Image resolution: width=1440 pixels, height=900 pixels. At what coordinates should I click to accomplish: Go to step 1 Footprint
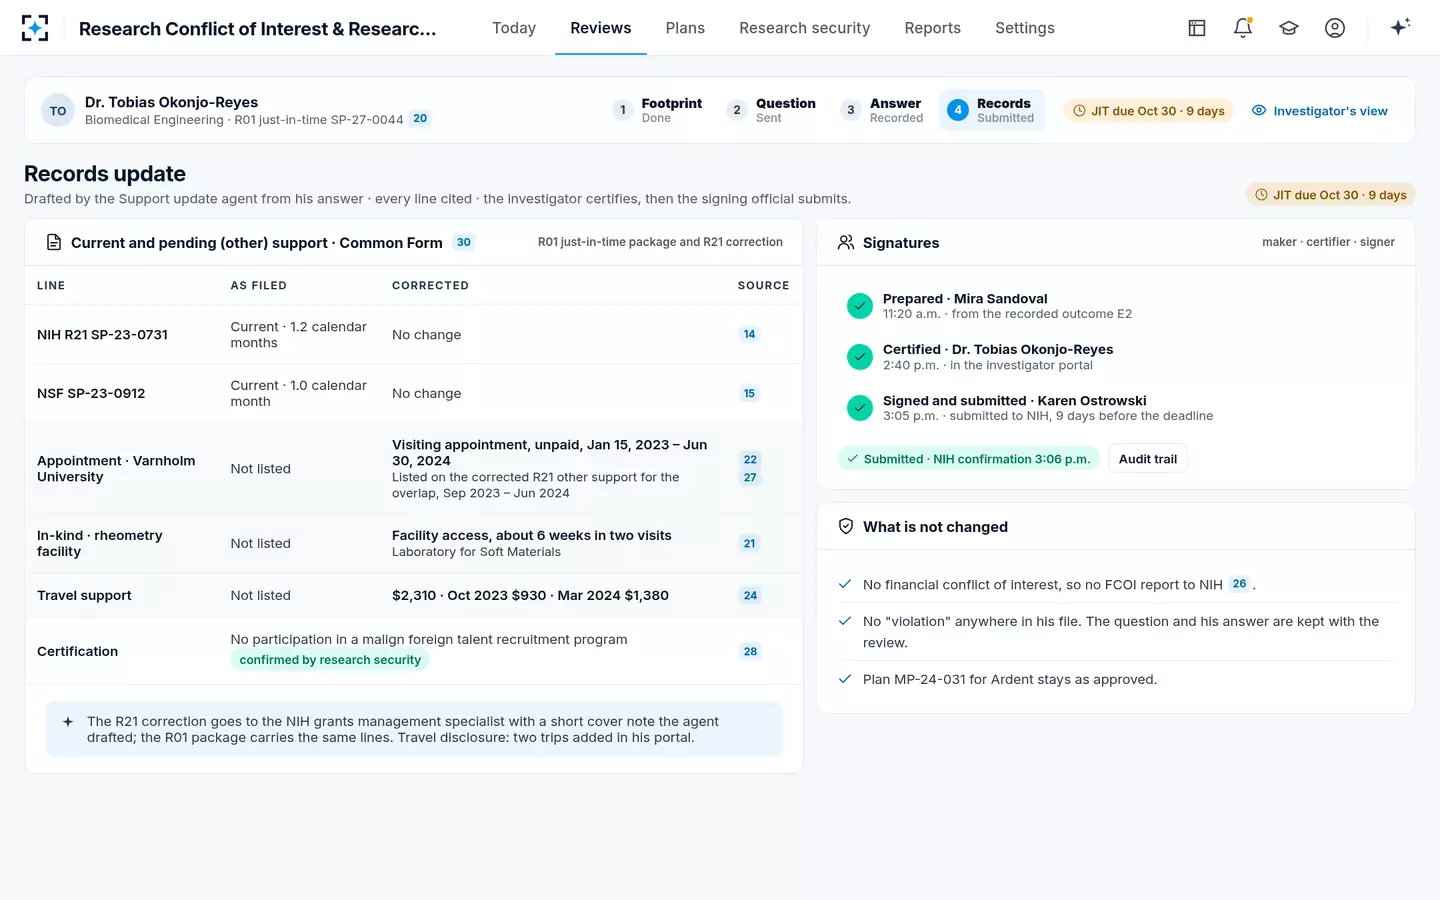[657, 110]
